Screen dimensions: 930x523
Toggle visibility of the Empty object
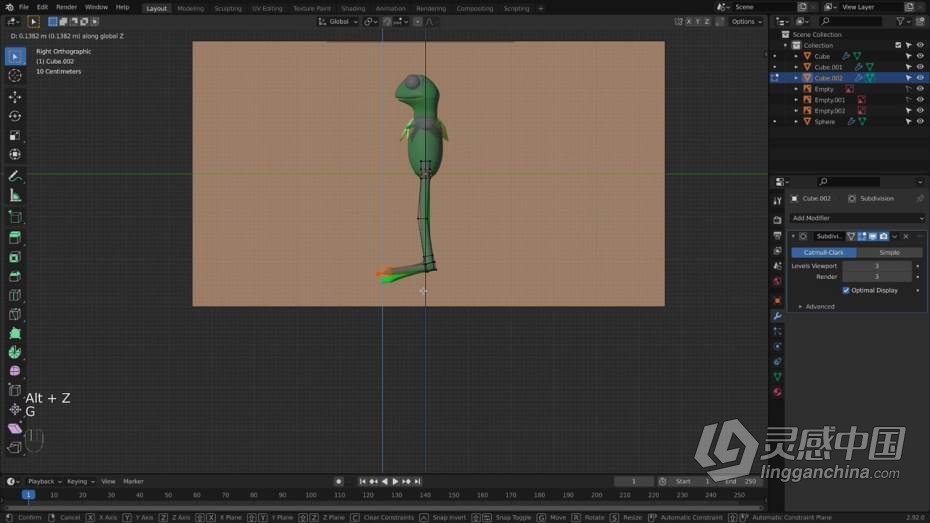pyautogui.click(x=920, y=89)
